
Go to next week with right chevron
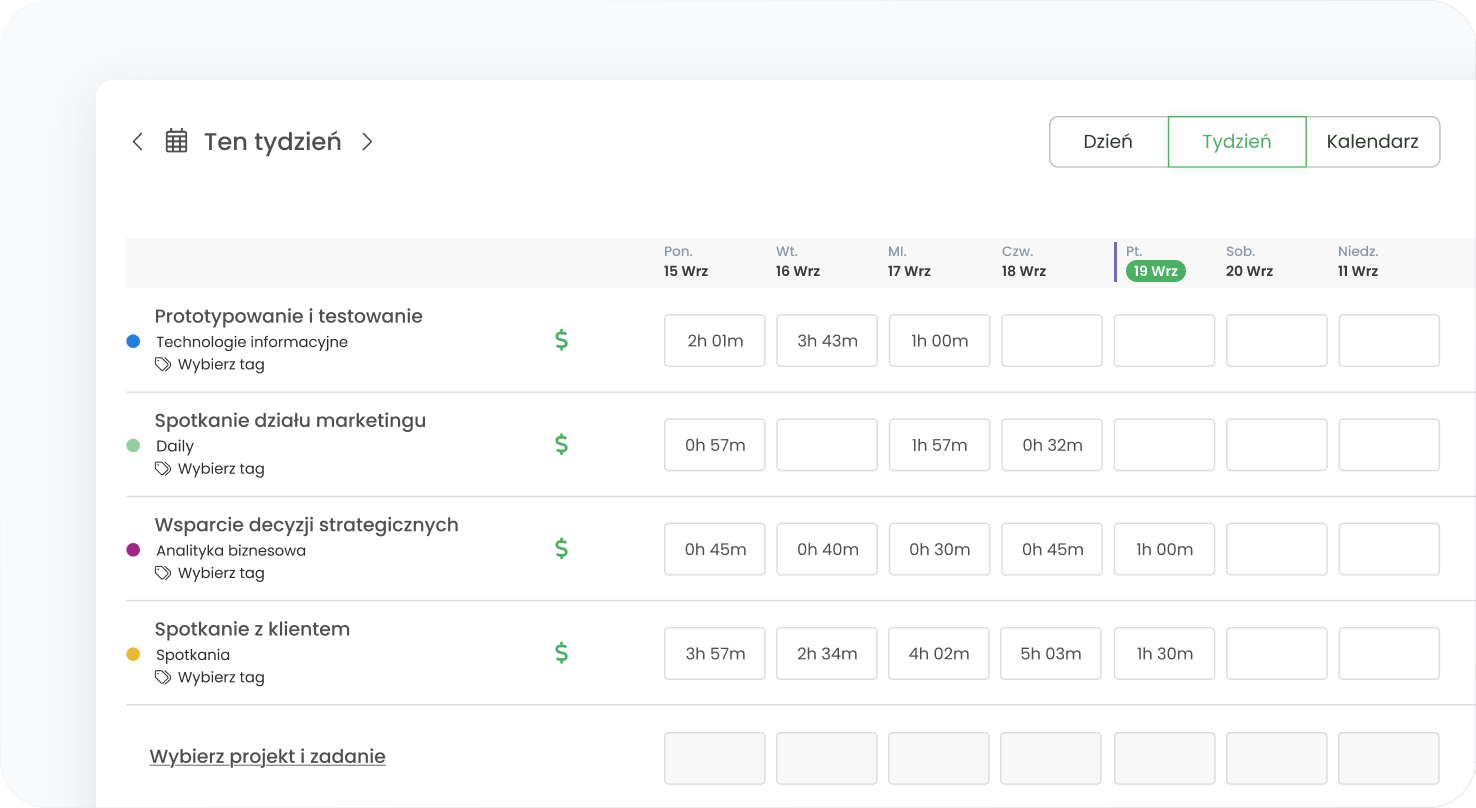point(367,142)
